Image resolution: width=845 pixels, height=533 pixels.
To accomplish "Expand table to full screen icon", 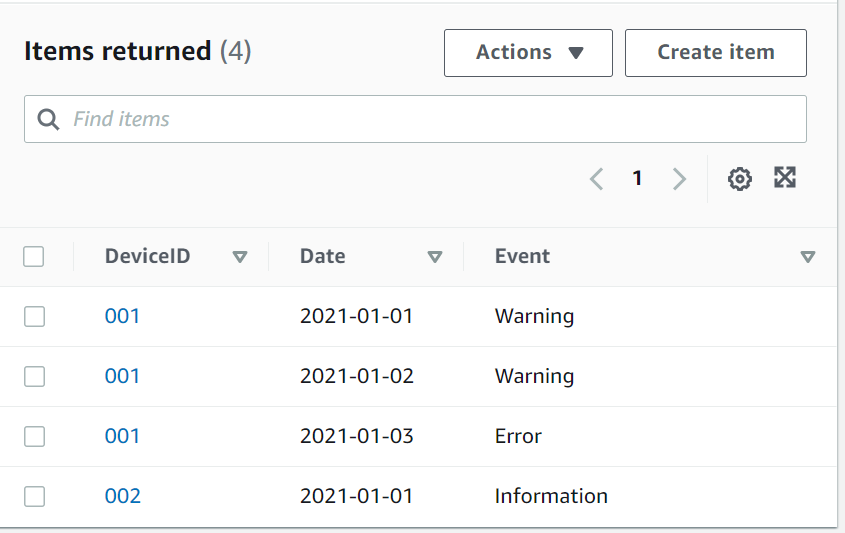I will coord(785,178).
